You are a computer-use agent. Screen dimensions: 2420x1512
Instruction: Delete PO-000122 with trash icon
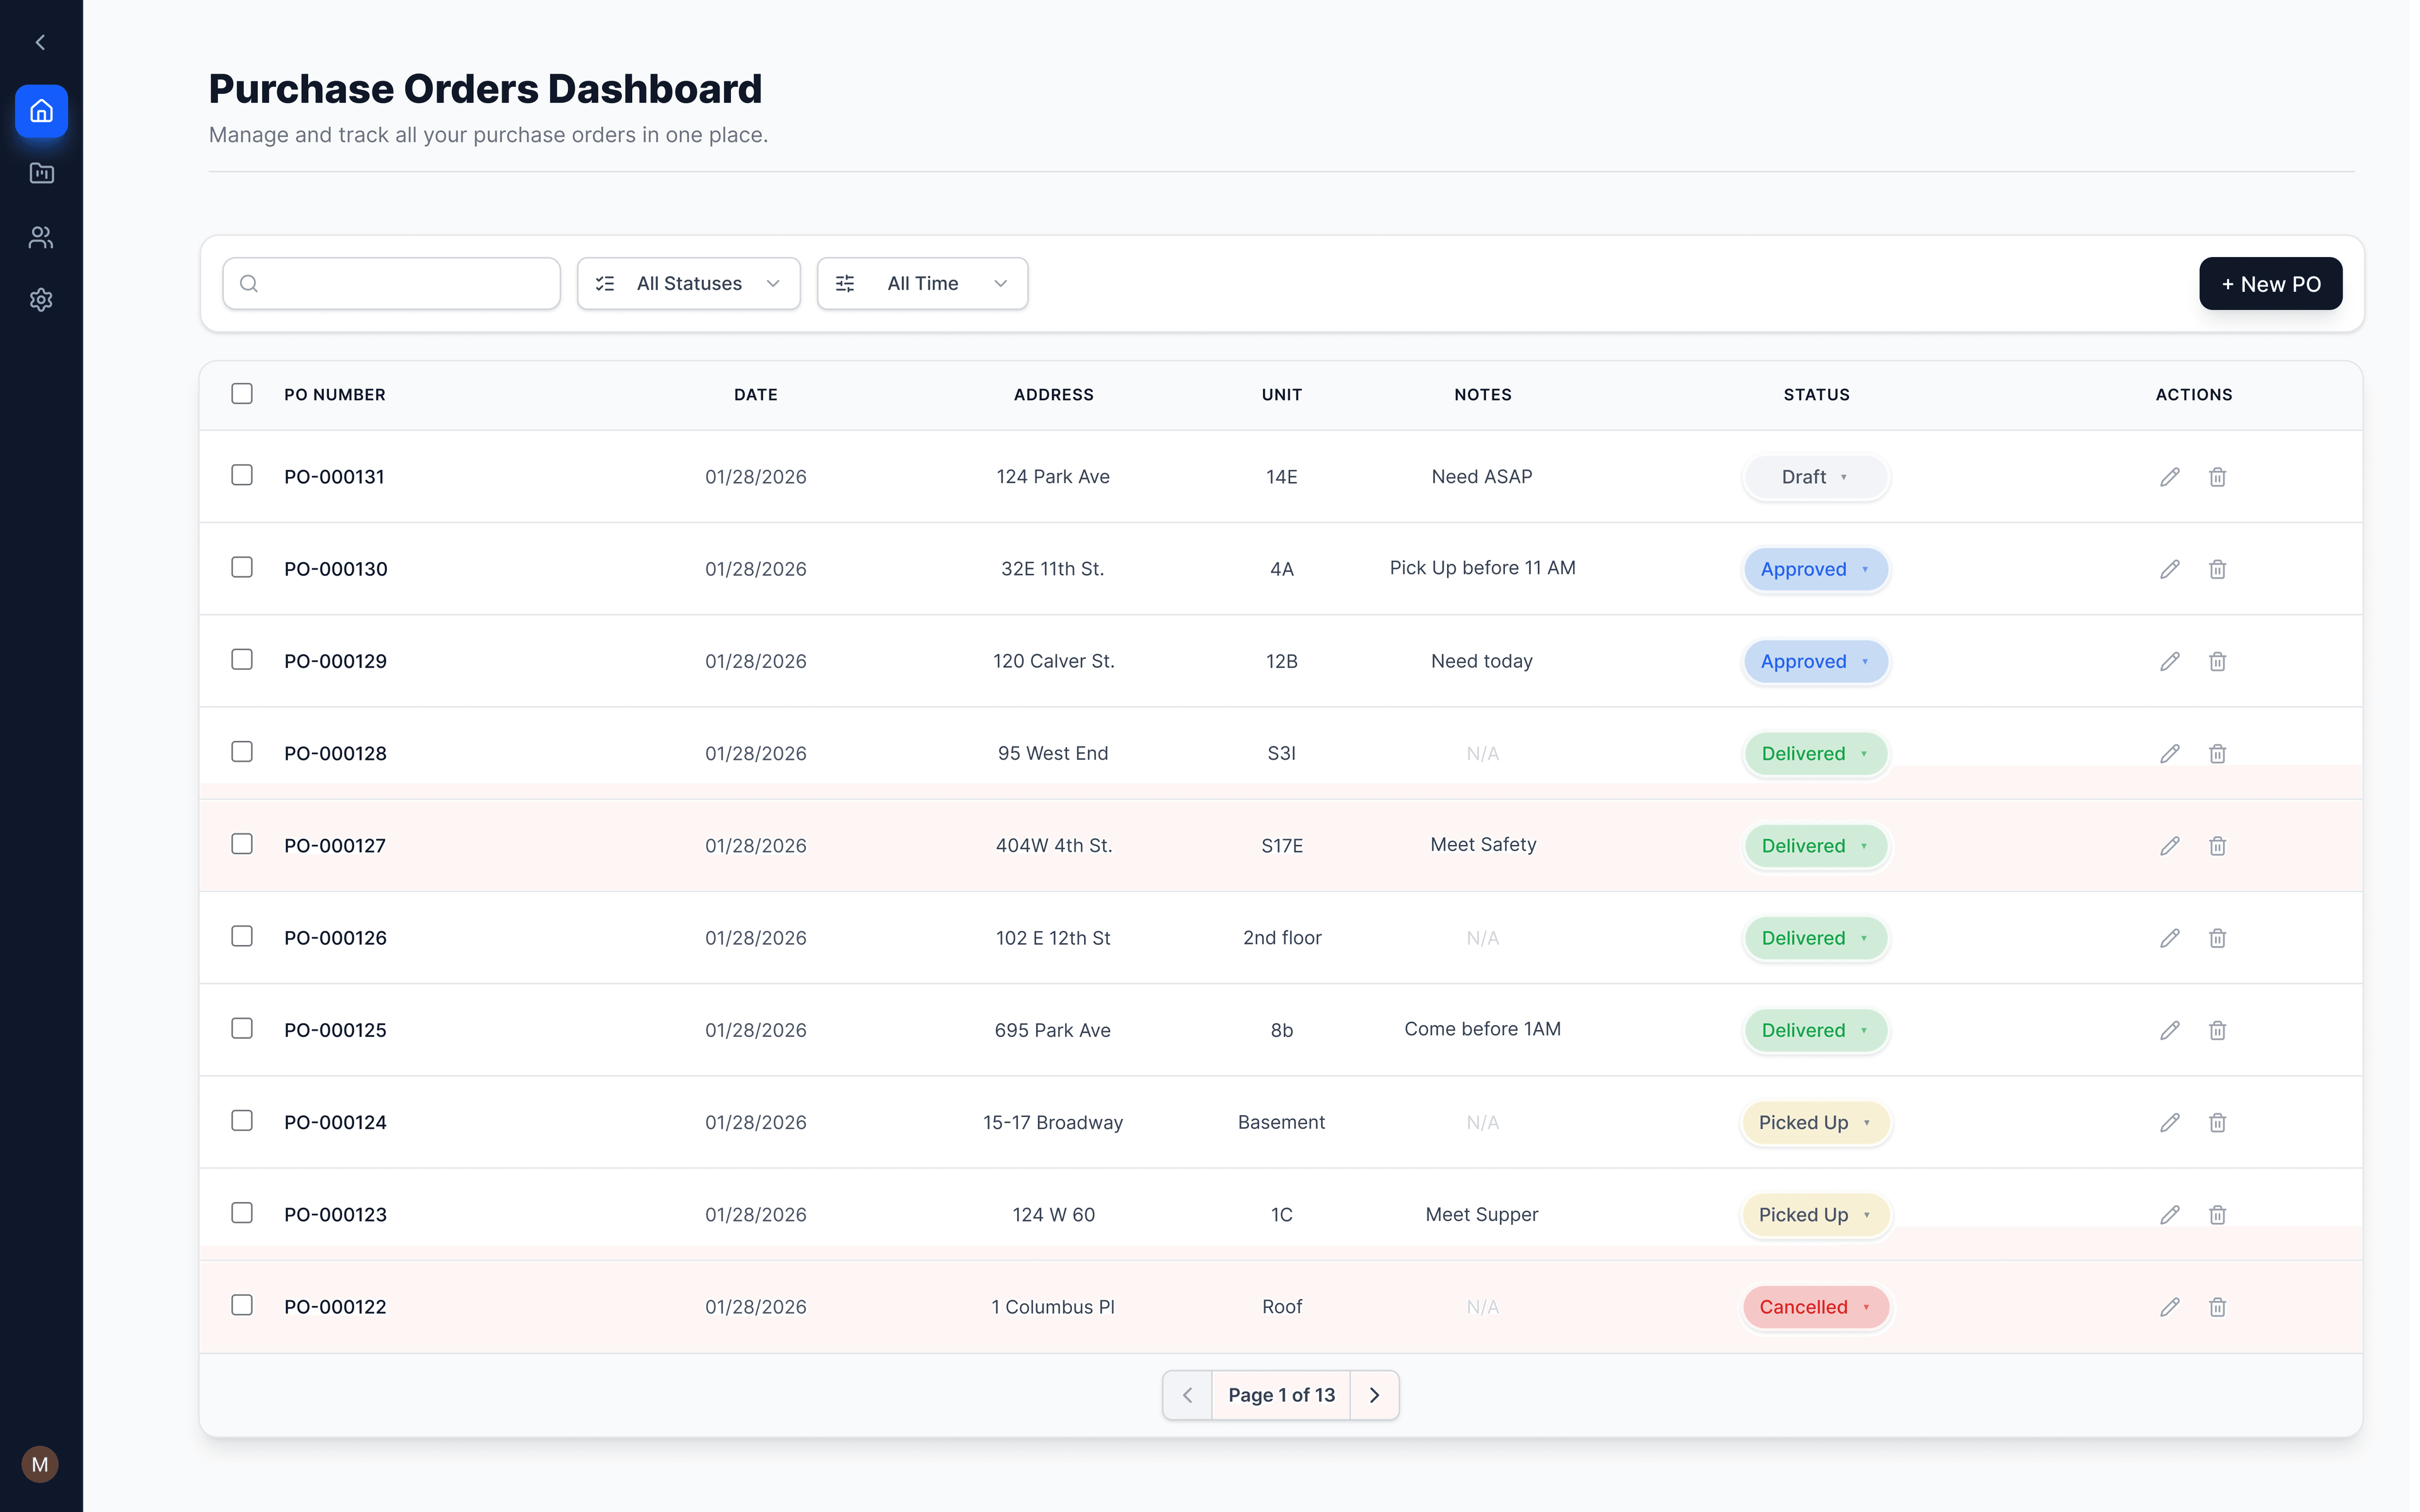tap(2218, 1307)
